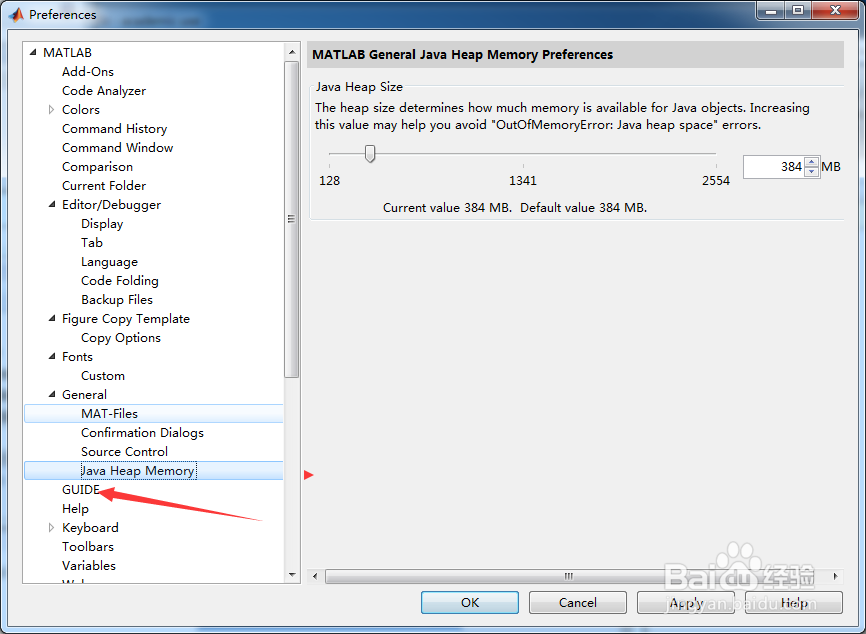Select Confirmation Dialogs preferences

[142, 432]
